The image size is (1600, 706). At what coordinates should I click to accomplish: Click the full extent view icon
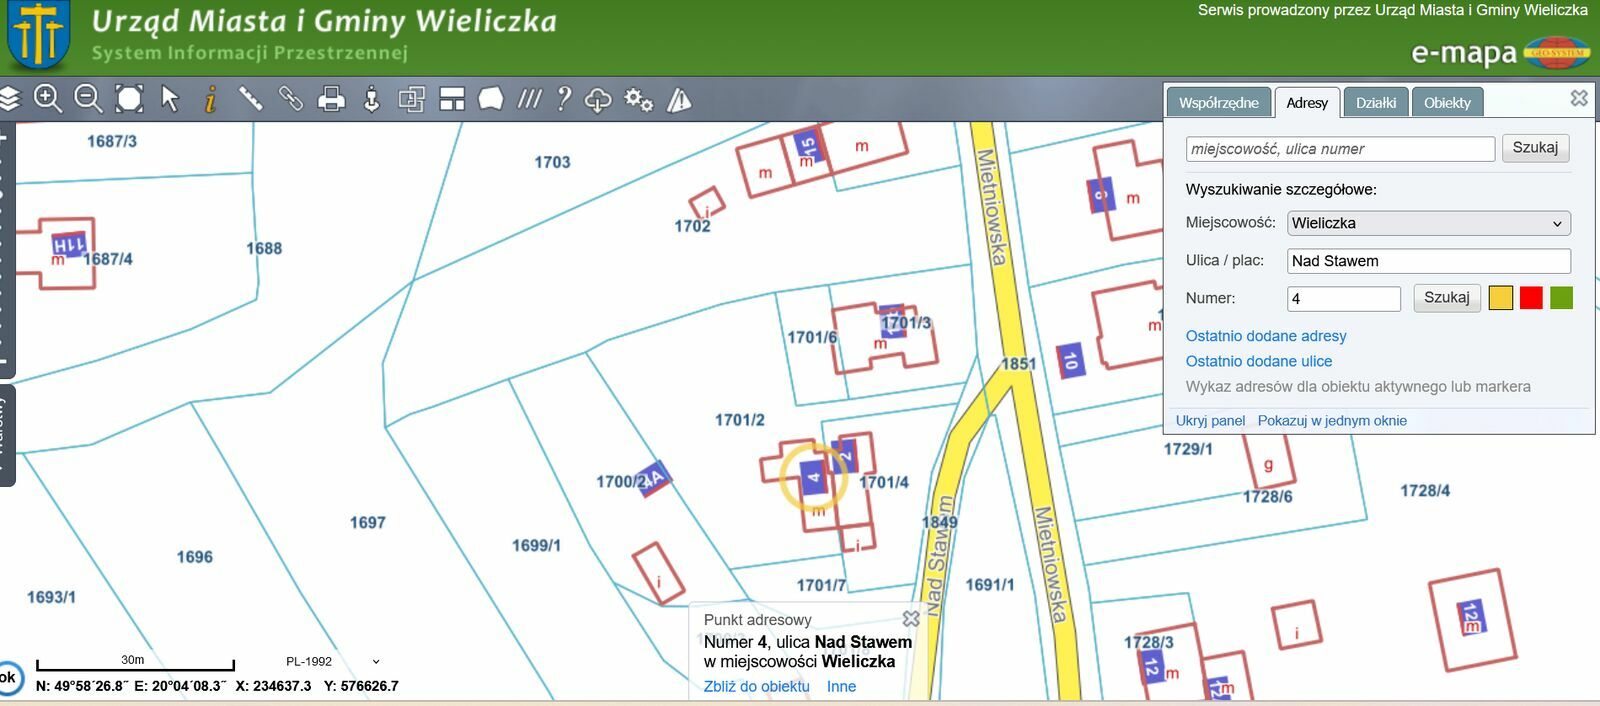point(129,99)
